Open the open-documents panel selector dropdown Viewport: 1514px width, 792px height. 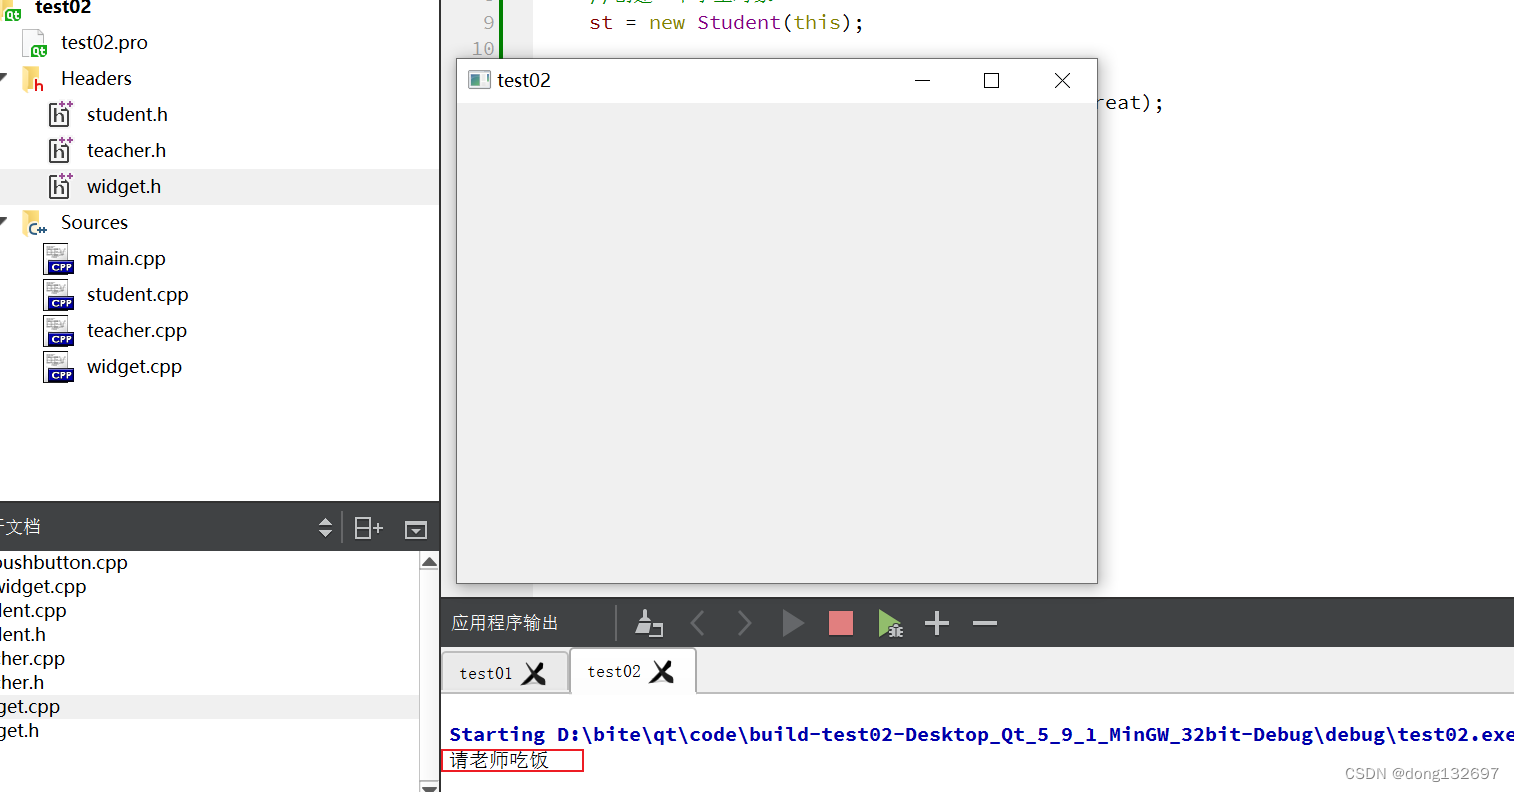[x=325, y=527]
